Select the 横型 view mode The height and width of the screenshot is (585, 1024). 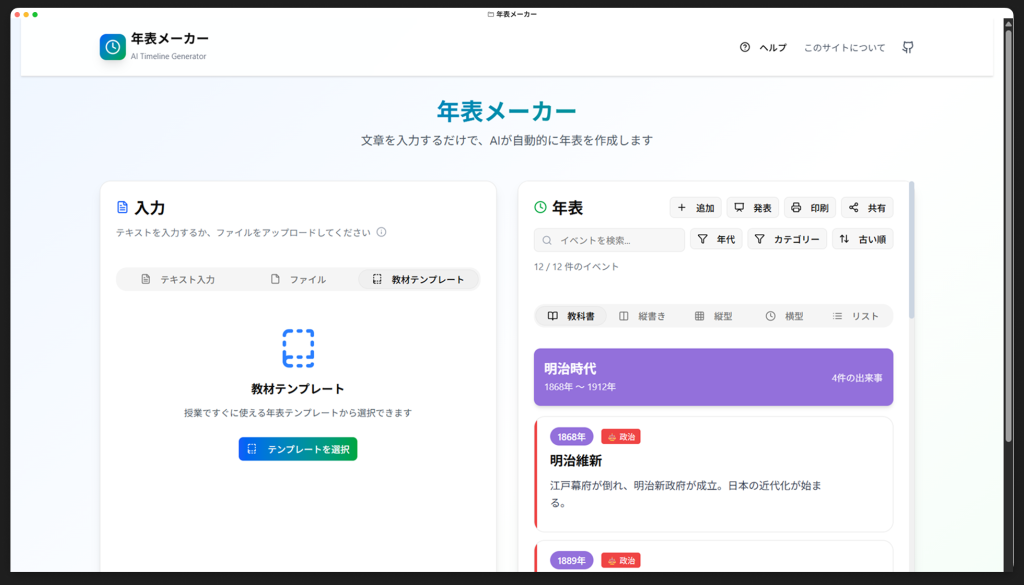[x=784, y=316]
